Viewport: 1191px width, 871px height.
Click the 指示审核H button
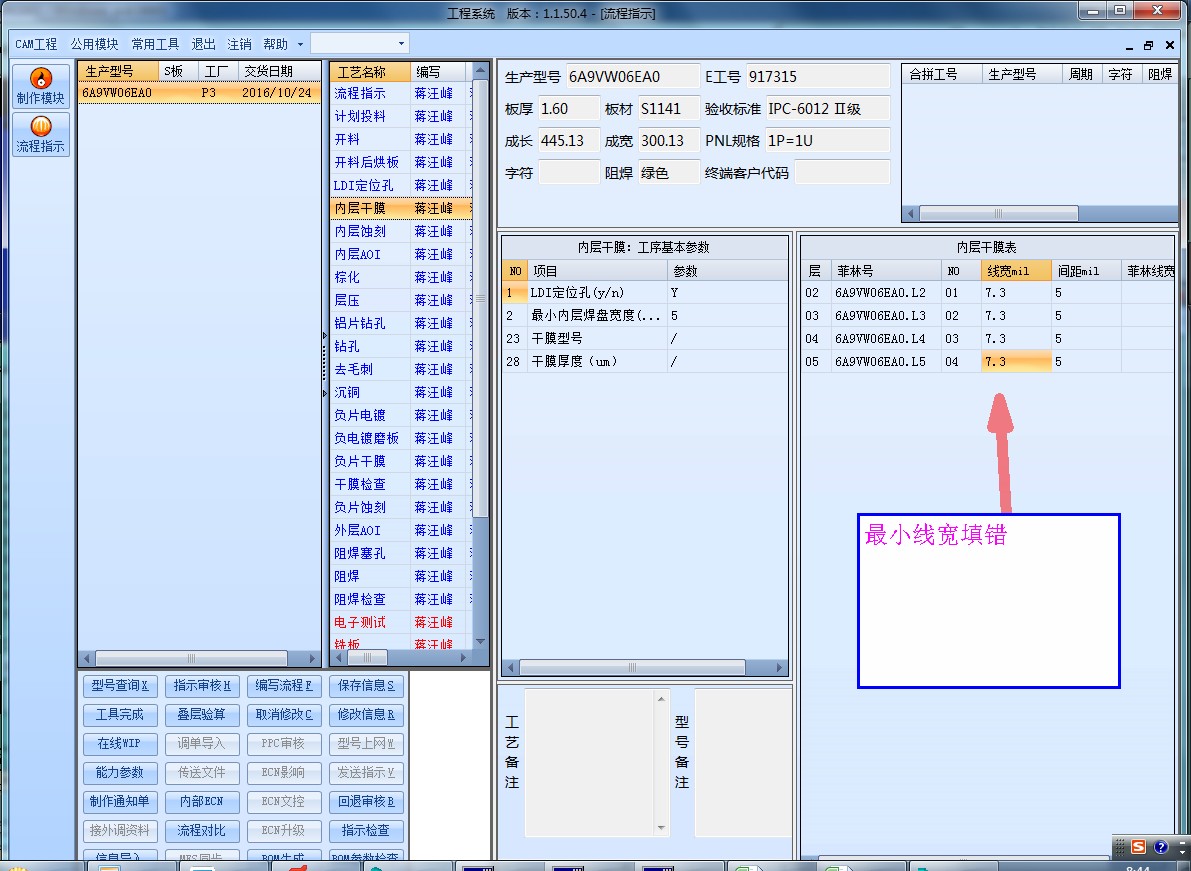pos(202,686)
